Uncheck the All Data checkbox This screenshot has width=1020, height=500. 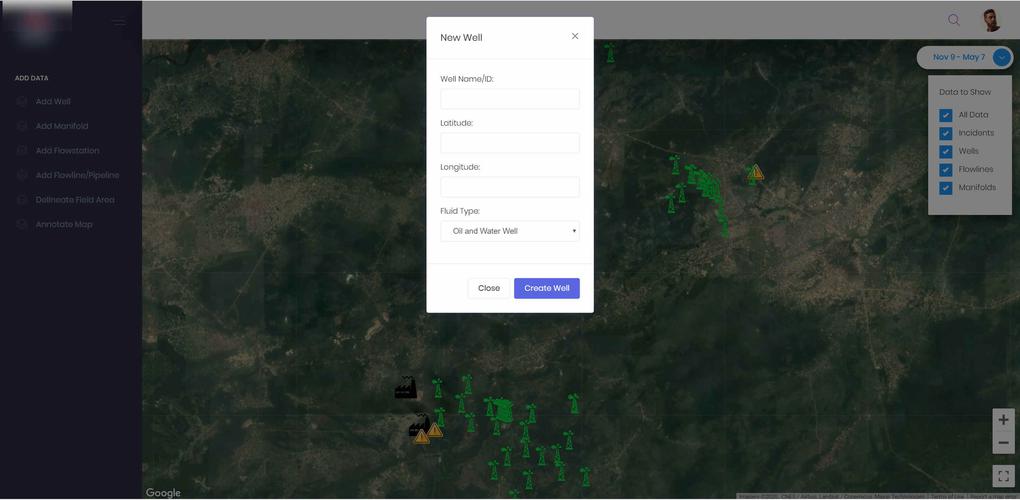tap(946, 115)
